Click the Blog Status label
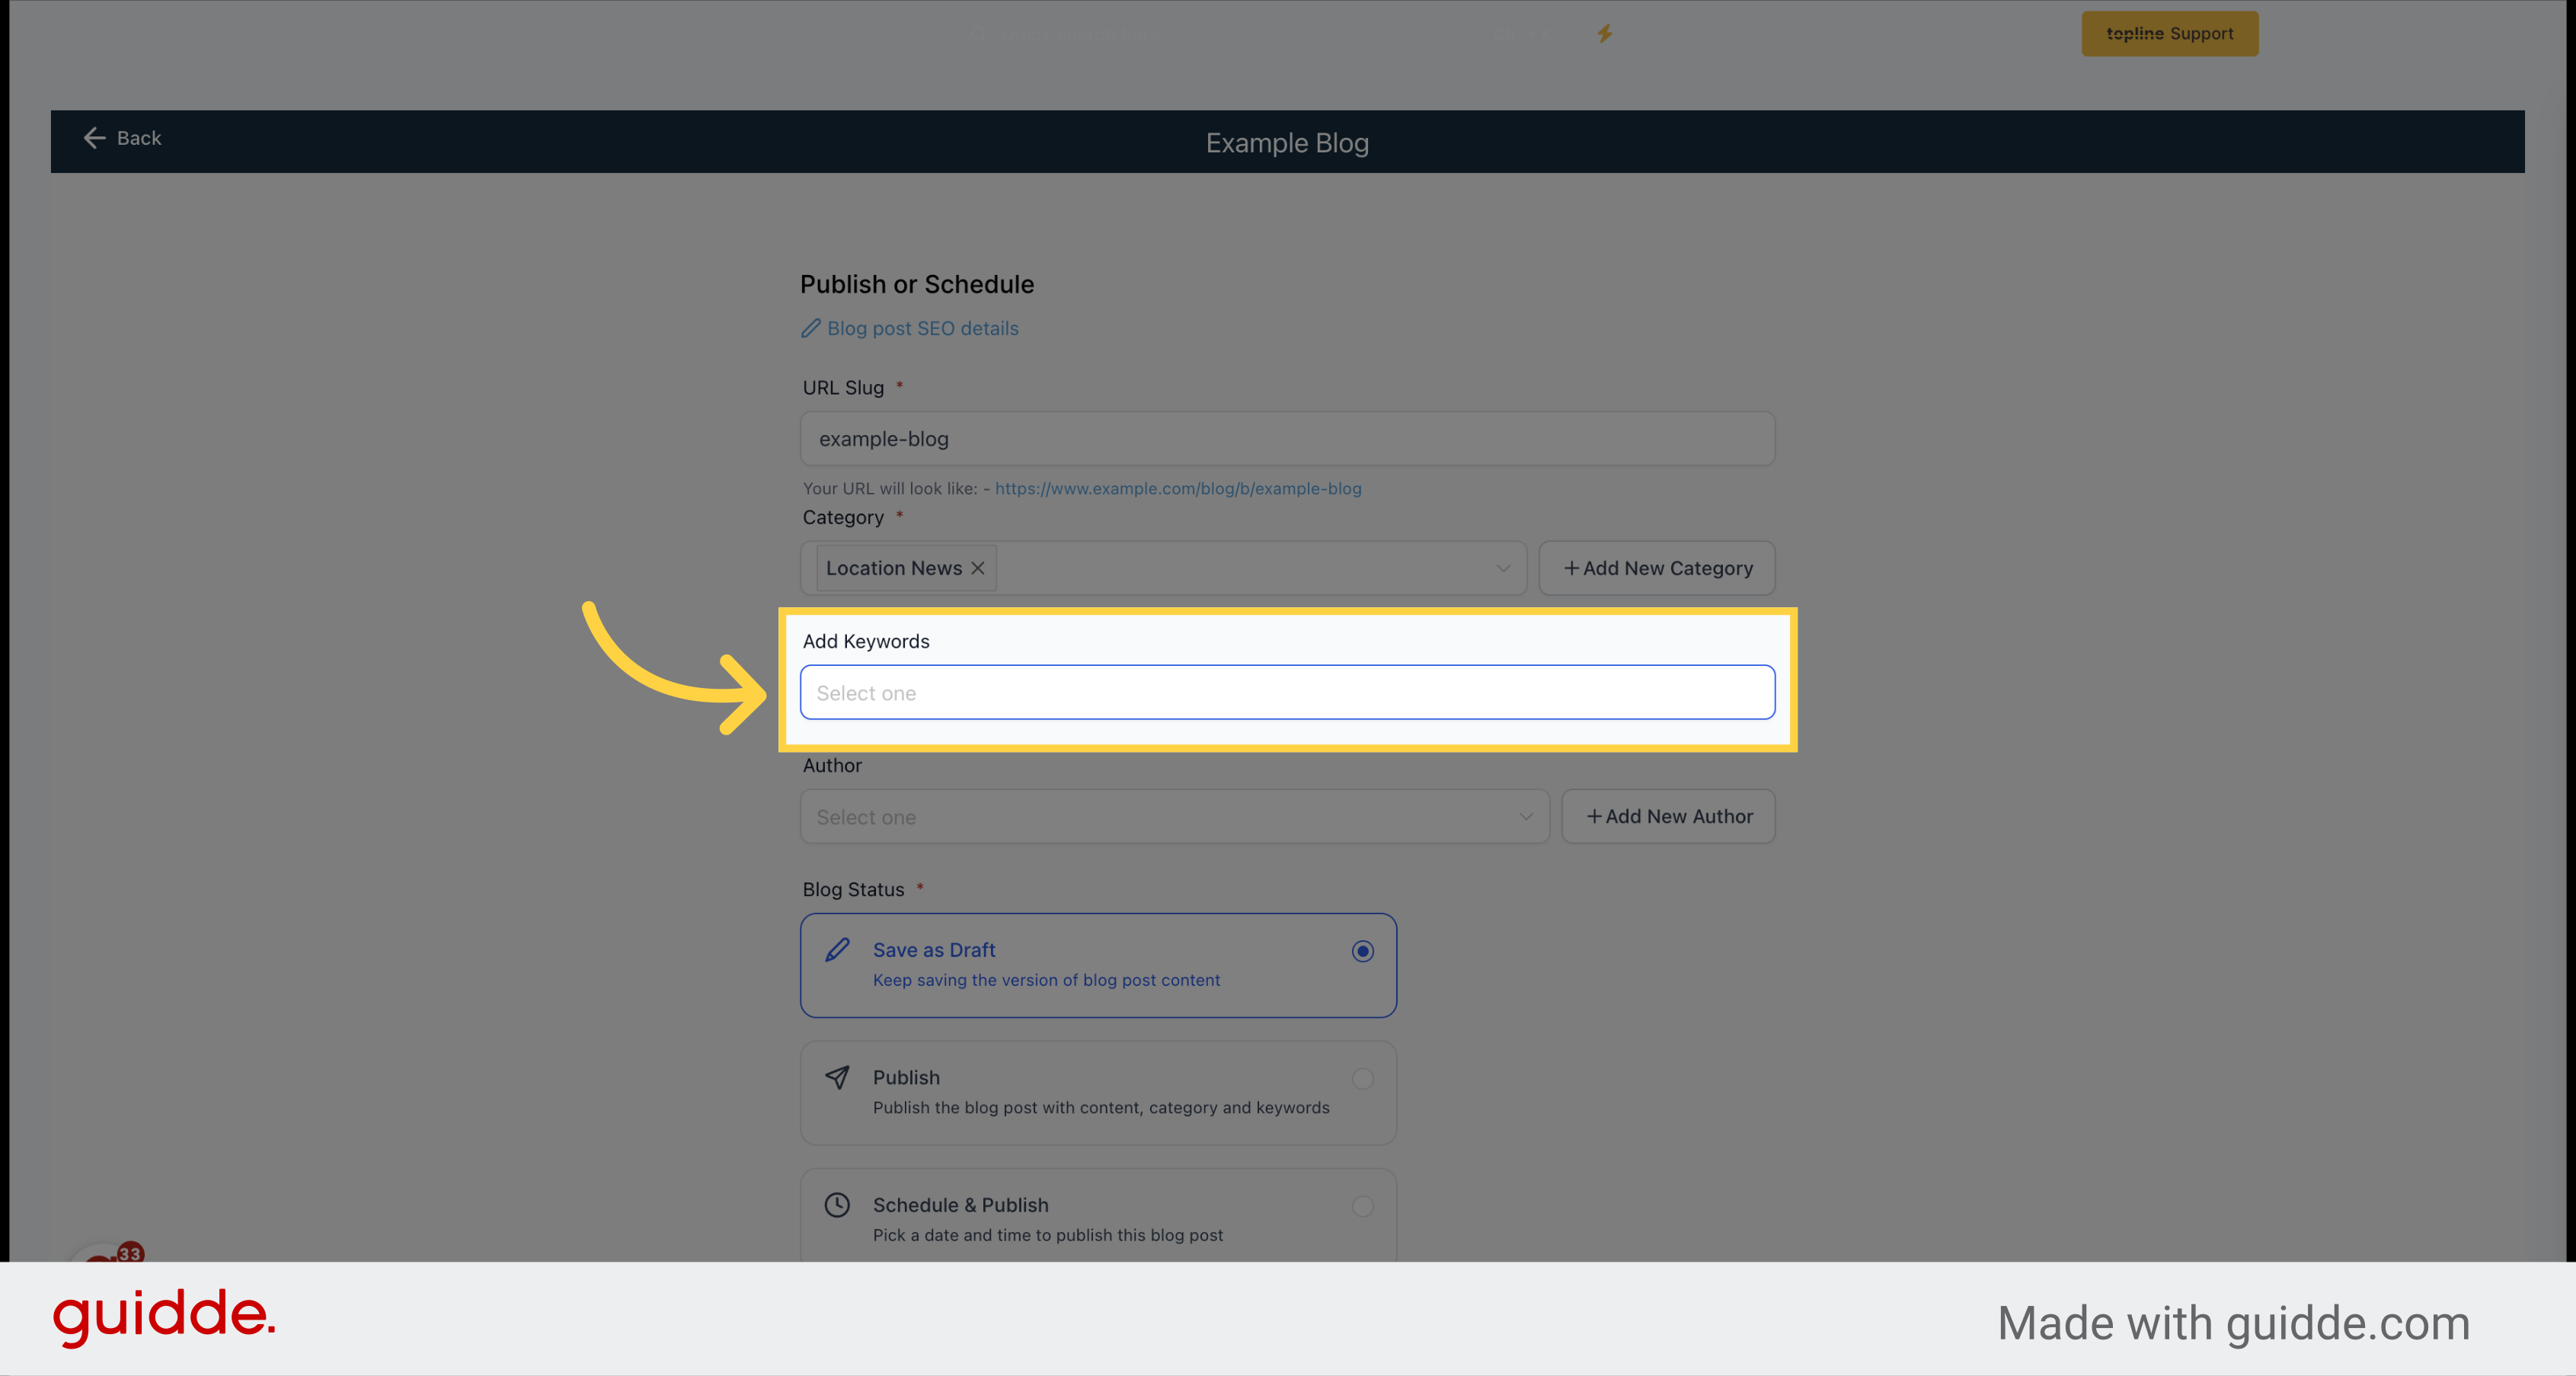 853,889
